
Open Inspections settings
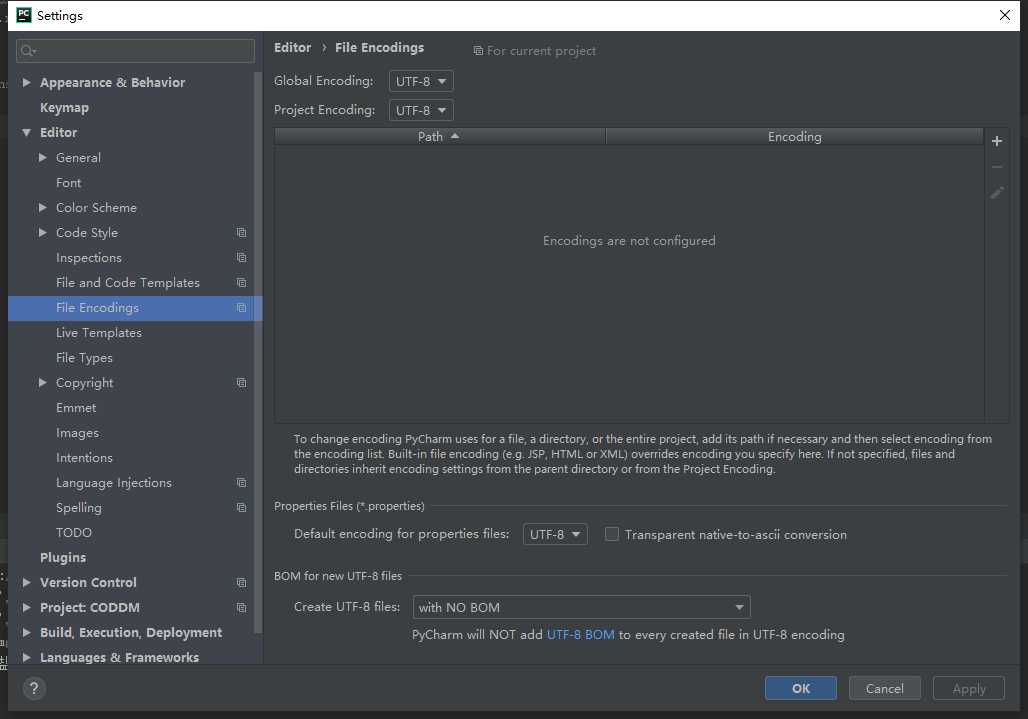89,258
